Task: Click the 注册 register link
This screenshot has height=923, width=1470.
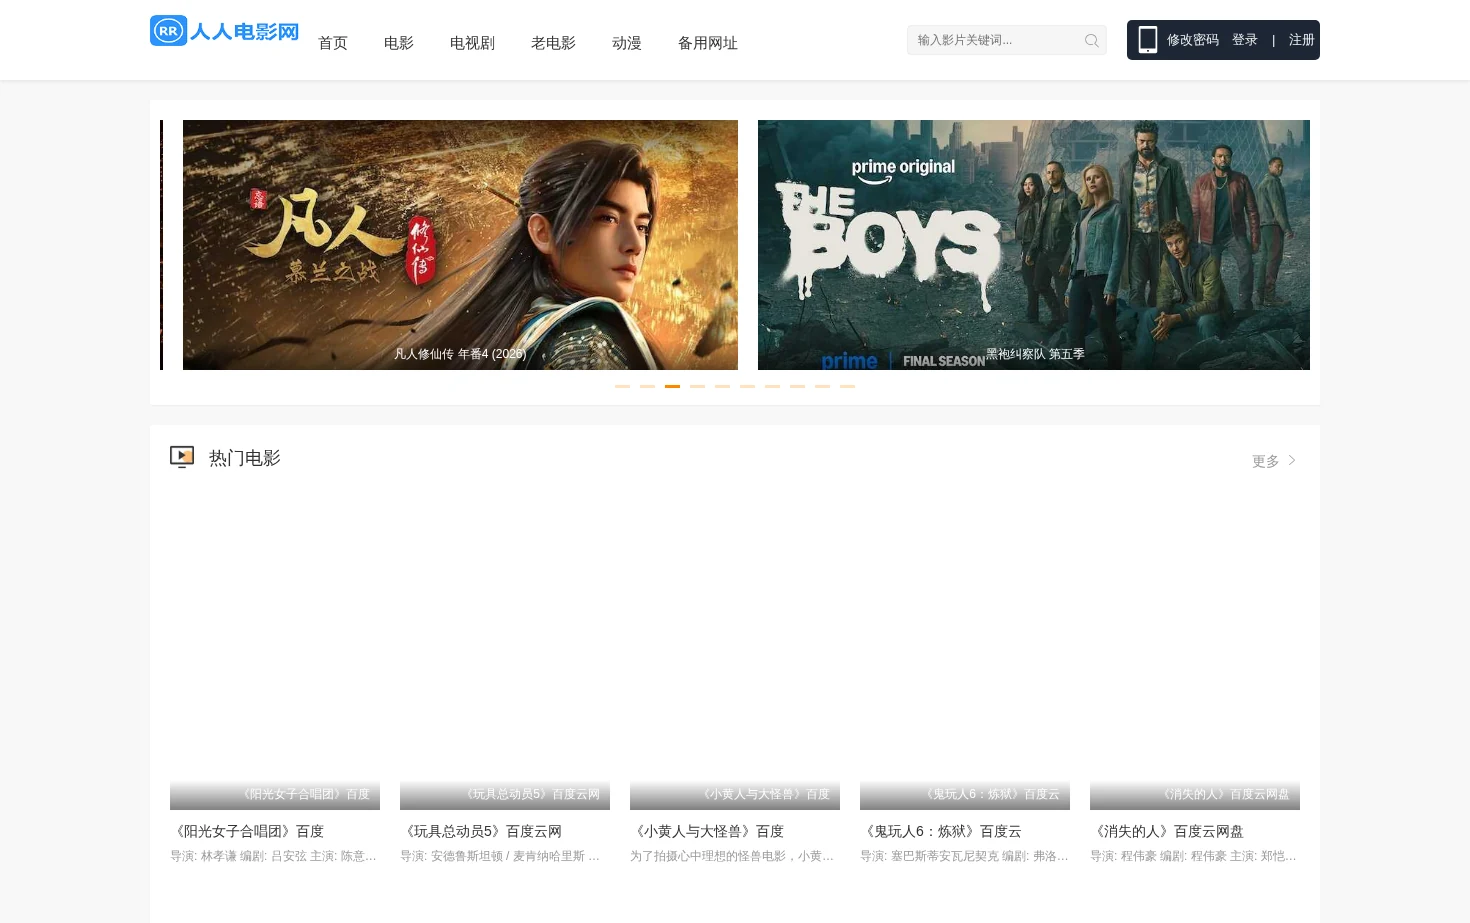Action: point(1302,40)
